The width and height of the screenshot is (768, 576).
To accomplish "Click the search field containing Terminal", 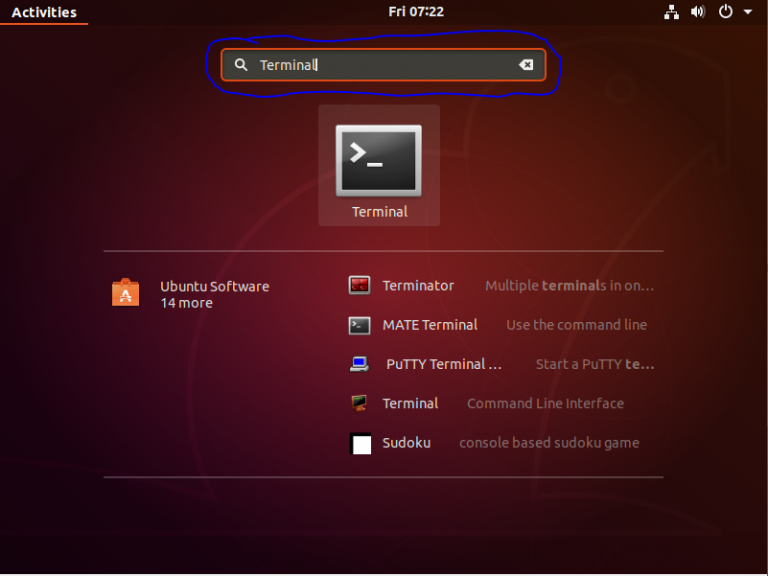I will tap(380, 65).
